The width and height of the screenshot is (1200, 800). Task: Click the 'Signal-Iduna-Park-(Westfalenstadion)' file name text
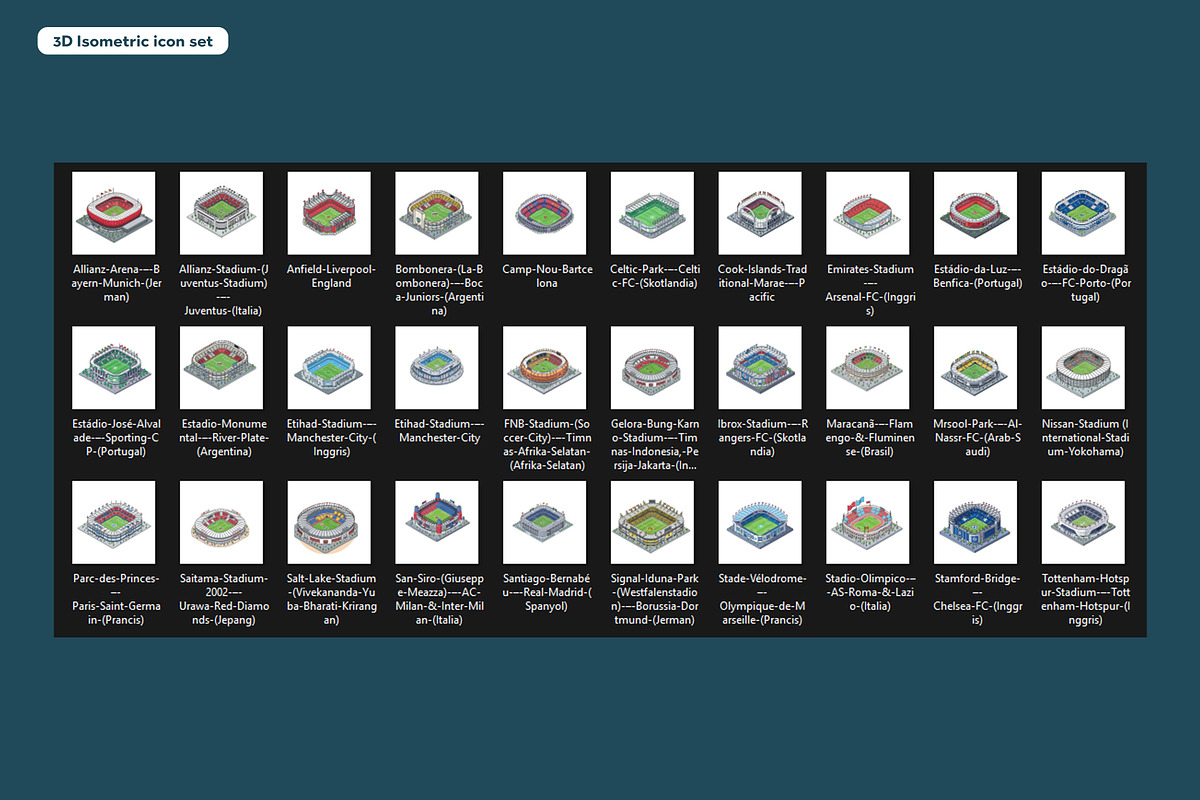coord(653,592)
